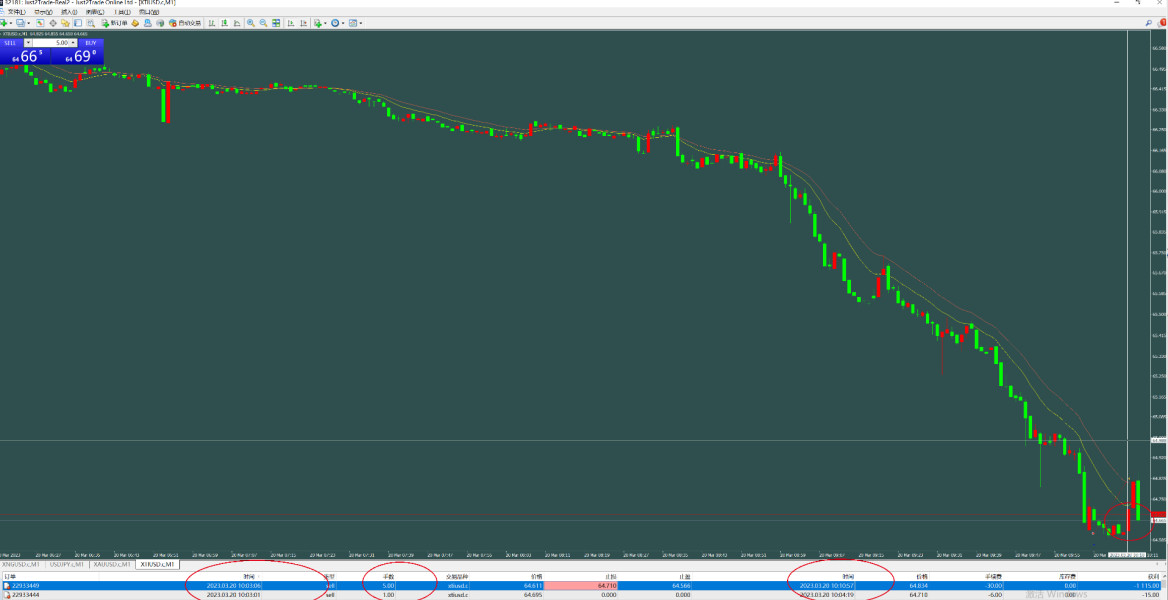Open the File menu
This screenshot has width=1168, height=600.
click(x=16, y=12)
